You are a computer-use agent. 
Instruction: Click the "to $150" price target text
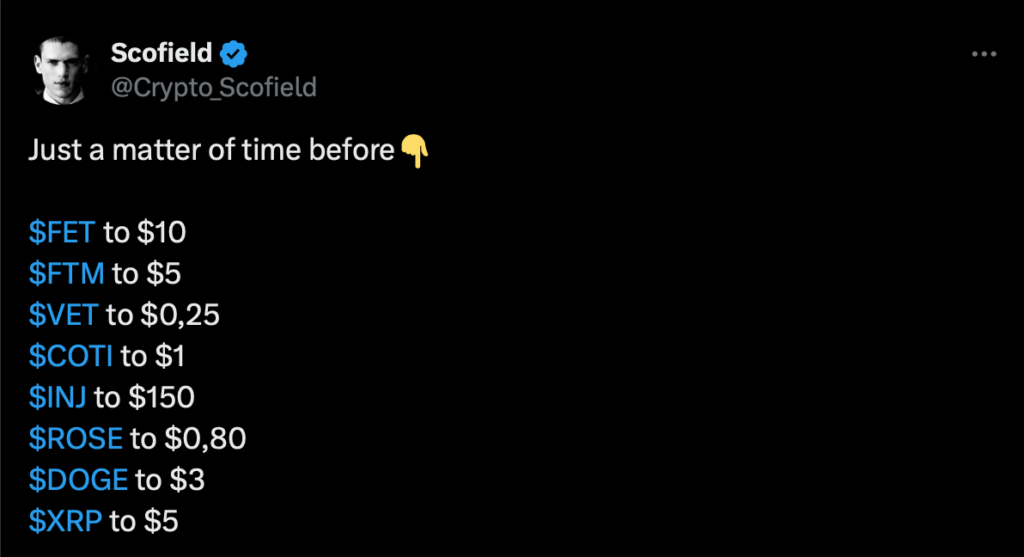click(x=145, y=397)
